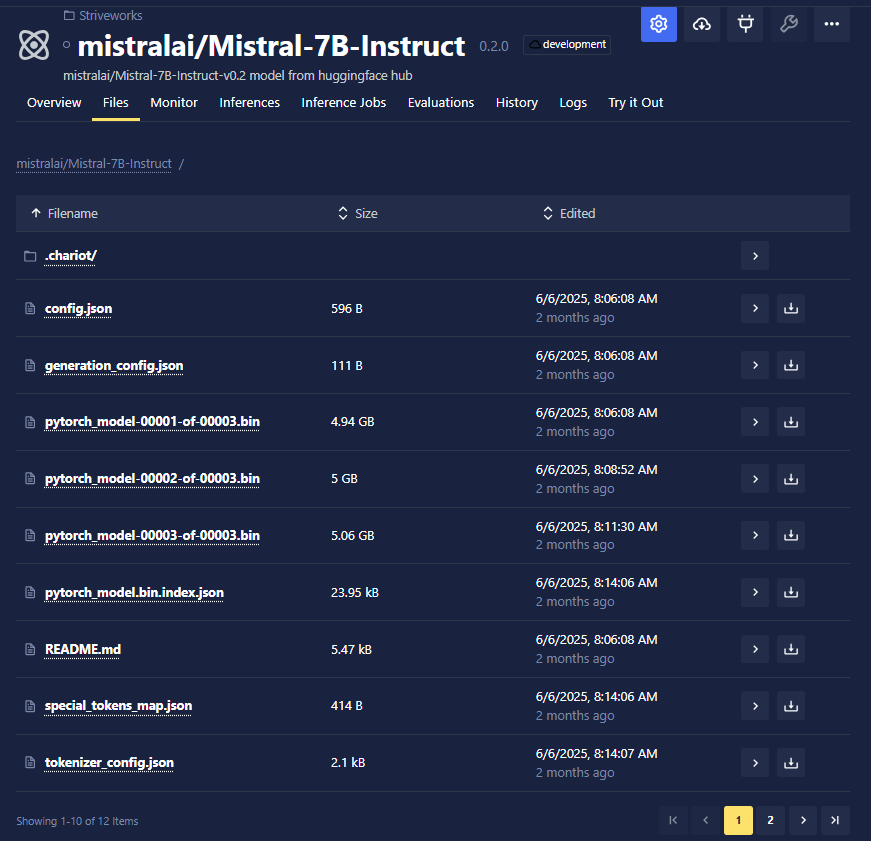Open the .chariot/ folder link

click(x=71, y=256)
